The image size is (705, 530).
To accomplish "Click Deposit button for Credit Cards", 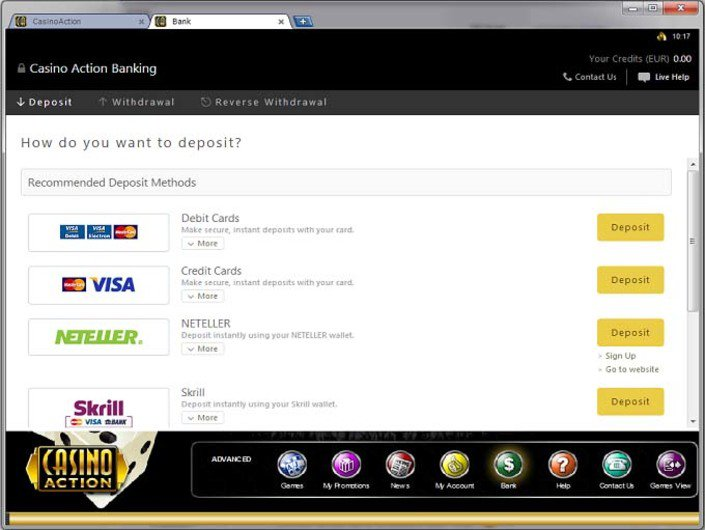I will [630, 280].
